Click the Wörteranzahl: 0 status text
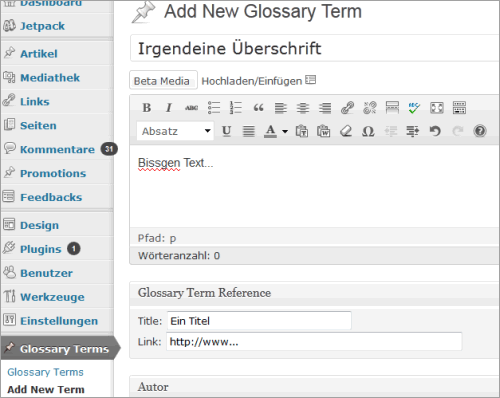 coord(179,256)
